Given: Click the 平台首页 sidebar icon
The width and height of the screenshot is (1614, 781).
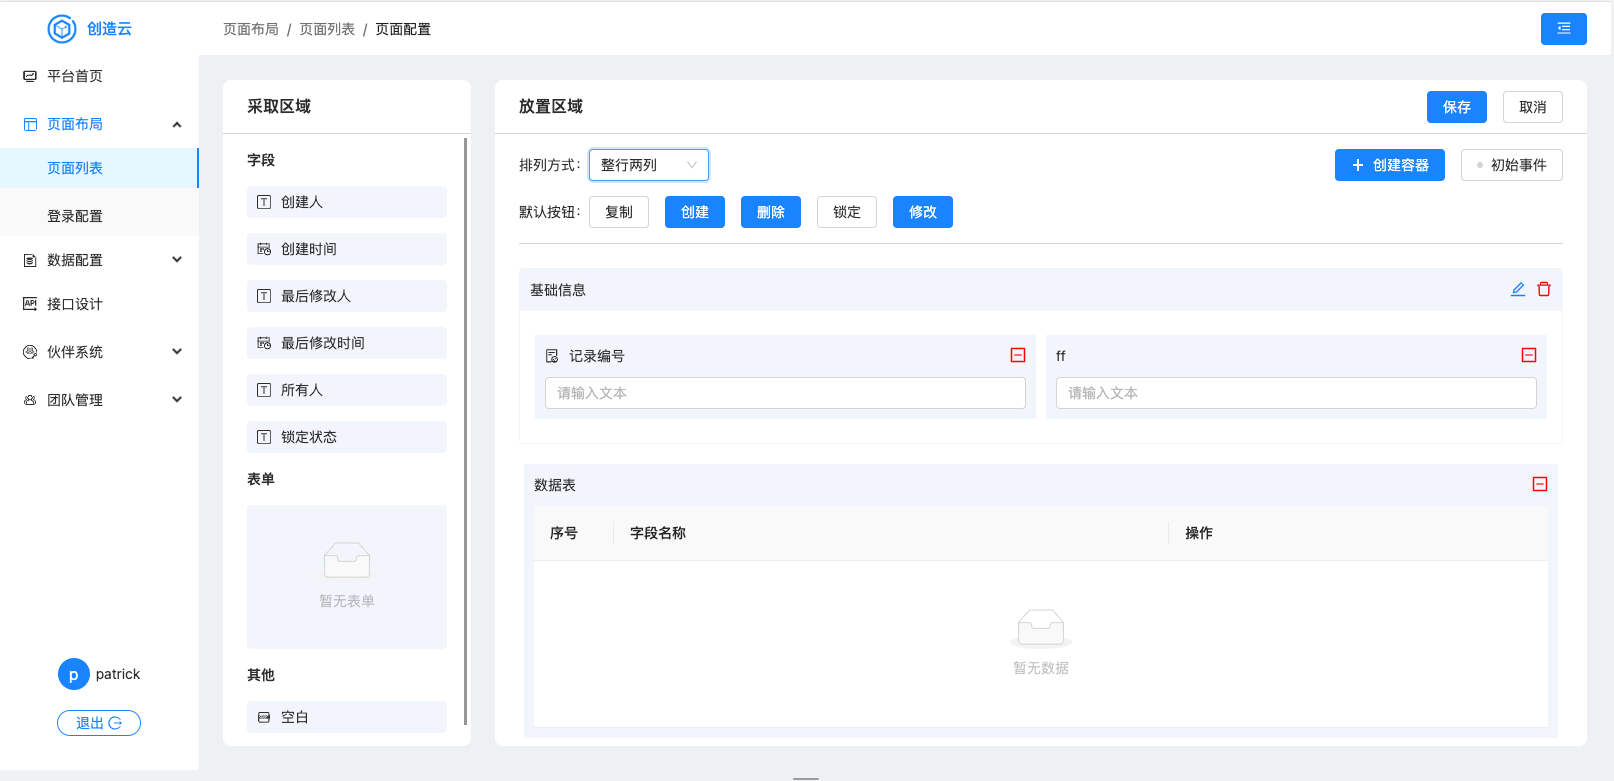Looking at the screenshot, I should [x=30, y=76].
